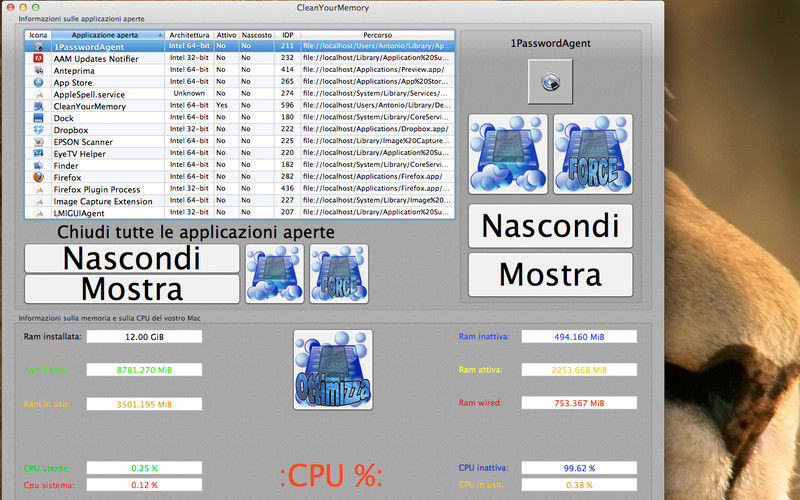Select the CleanYourMemory row name
Viewport: 800px width, 500px height.
click(x=89, y=106)
